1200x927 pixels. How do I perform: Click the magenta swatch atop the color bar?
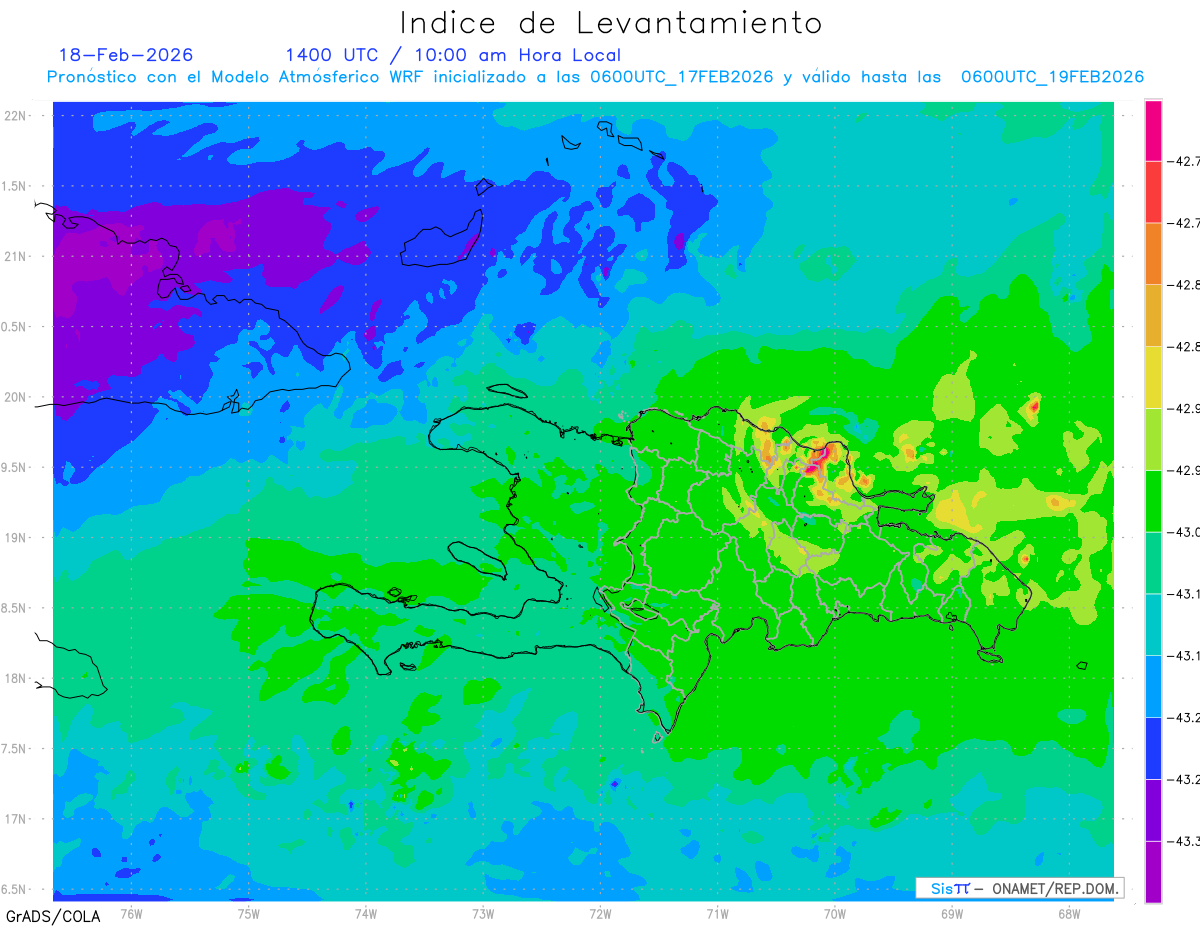1153,130
